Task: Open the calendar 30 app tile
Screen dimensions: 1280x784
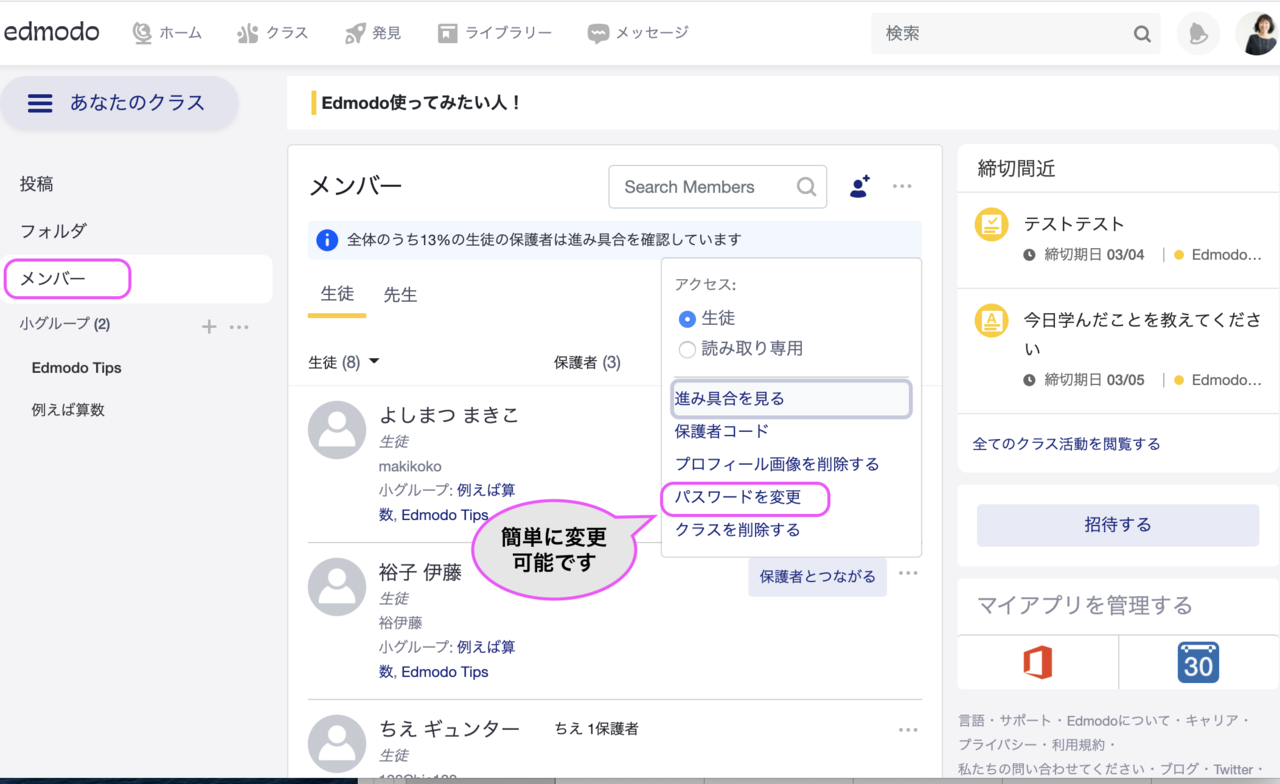Action: [1198, 662]
